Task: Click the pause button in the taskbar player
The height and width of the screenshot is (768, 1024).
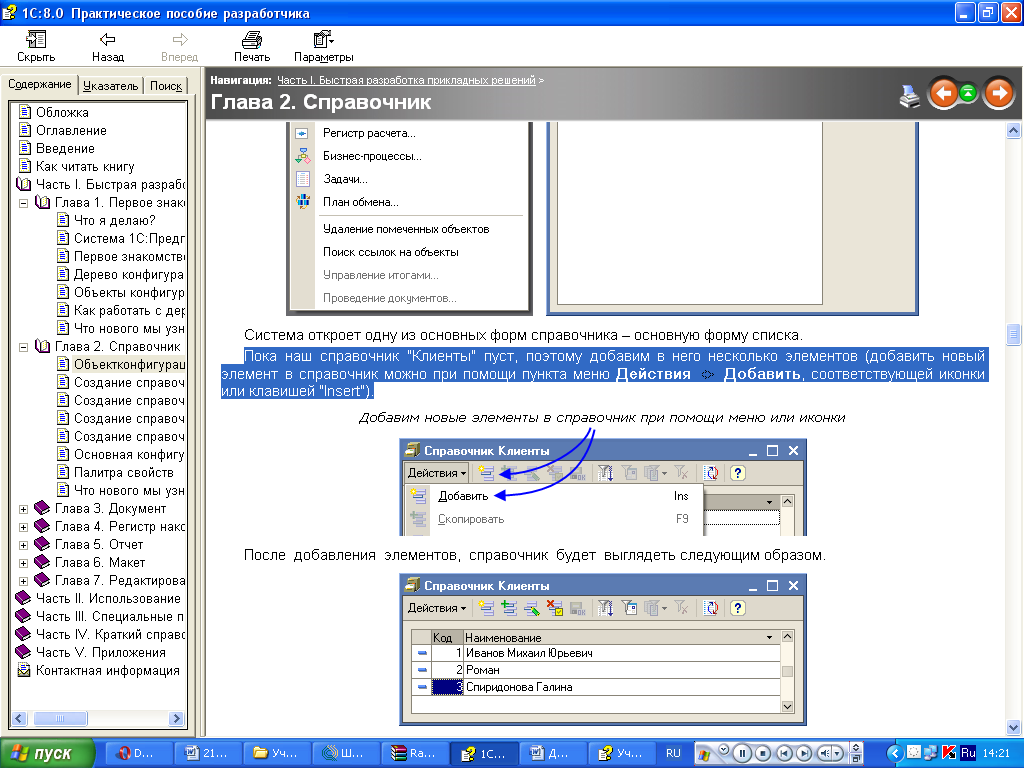Action: (743, 754)
